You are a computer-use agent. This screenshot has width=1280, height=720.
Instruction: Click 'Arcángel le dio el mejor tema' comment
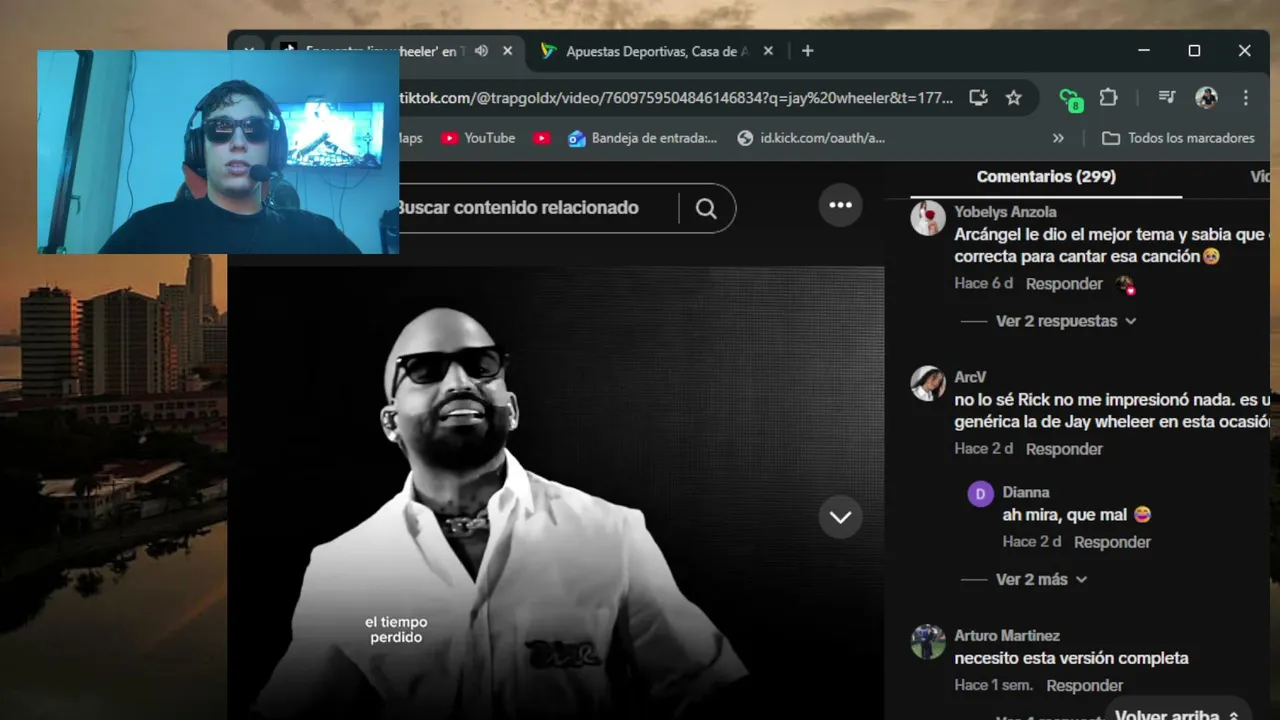[x=1112, y=246]
